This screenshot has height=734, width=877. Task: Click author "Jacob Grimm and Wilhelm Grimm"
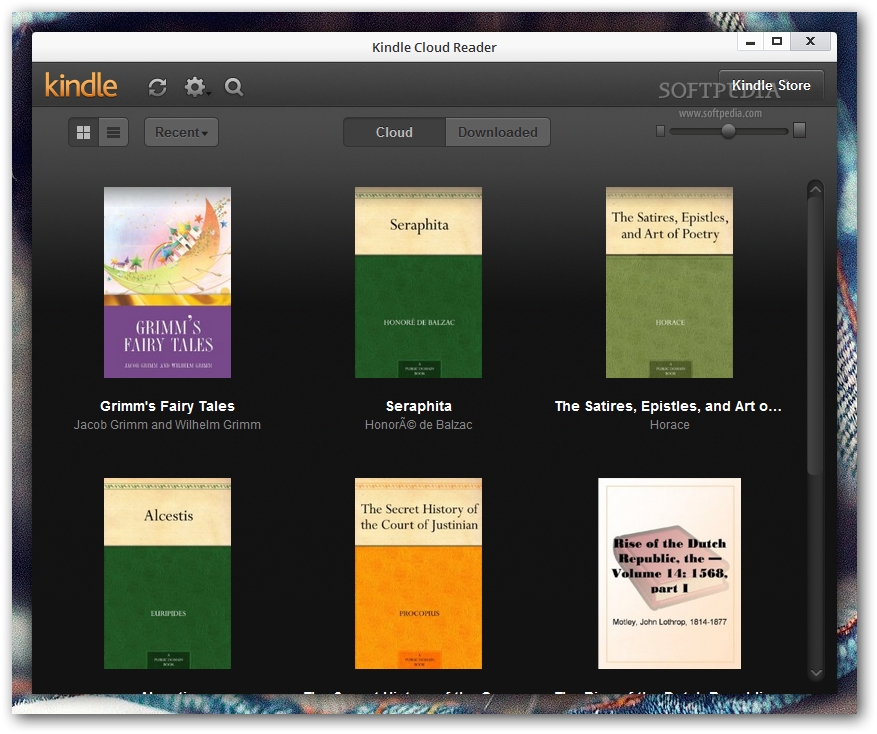point(167,425)
